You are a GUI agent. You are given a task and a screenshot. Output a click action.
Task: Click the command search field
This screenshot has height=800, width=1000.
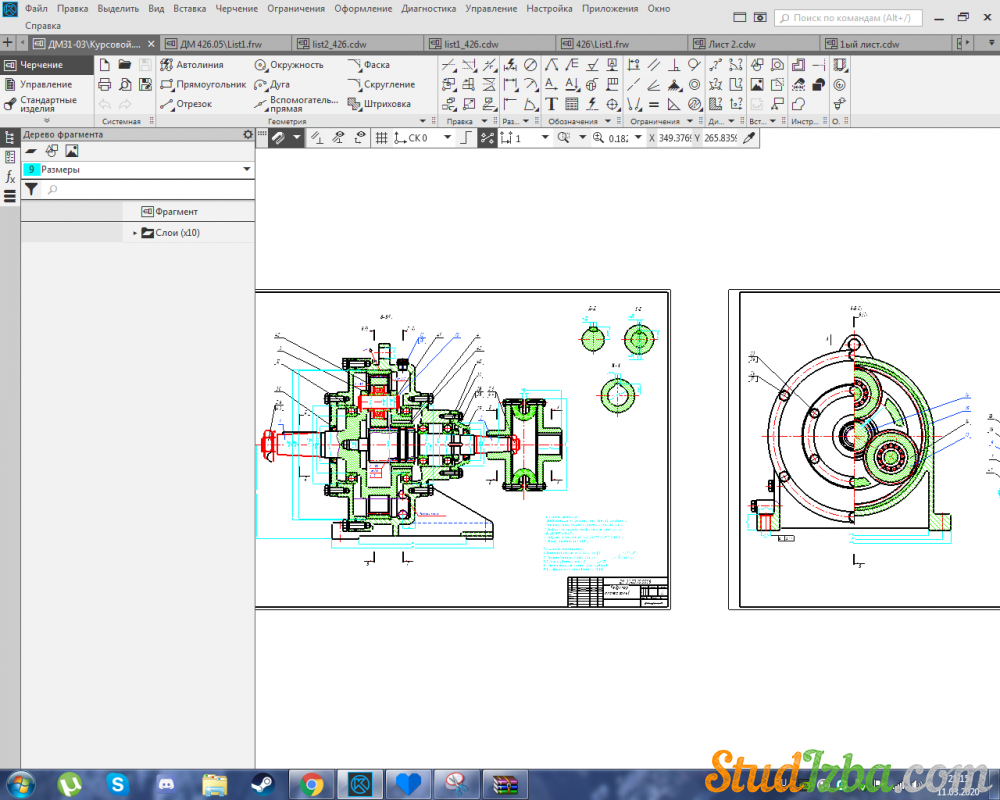point(849,18)
